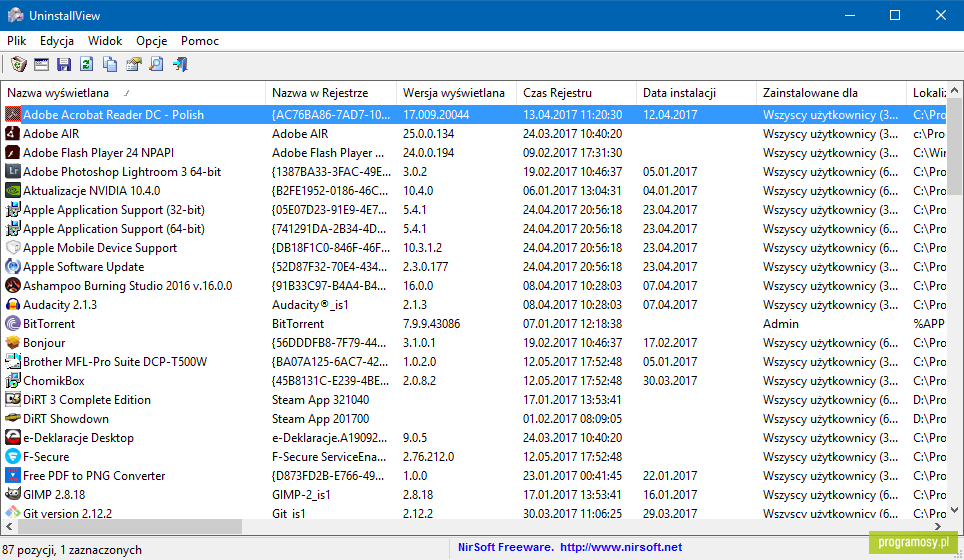The image size is (964, 560).
Task: Click the Ashampoo Burning Studio icon
Action: 12,286
